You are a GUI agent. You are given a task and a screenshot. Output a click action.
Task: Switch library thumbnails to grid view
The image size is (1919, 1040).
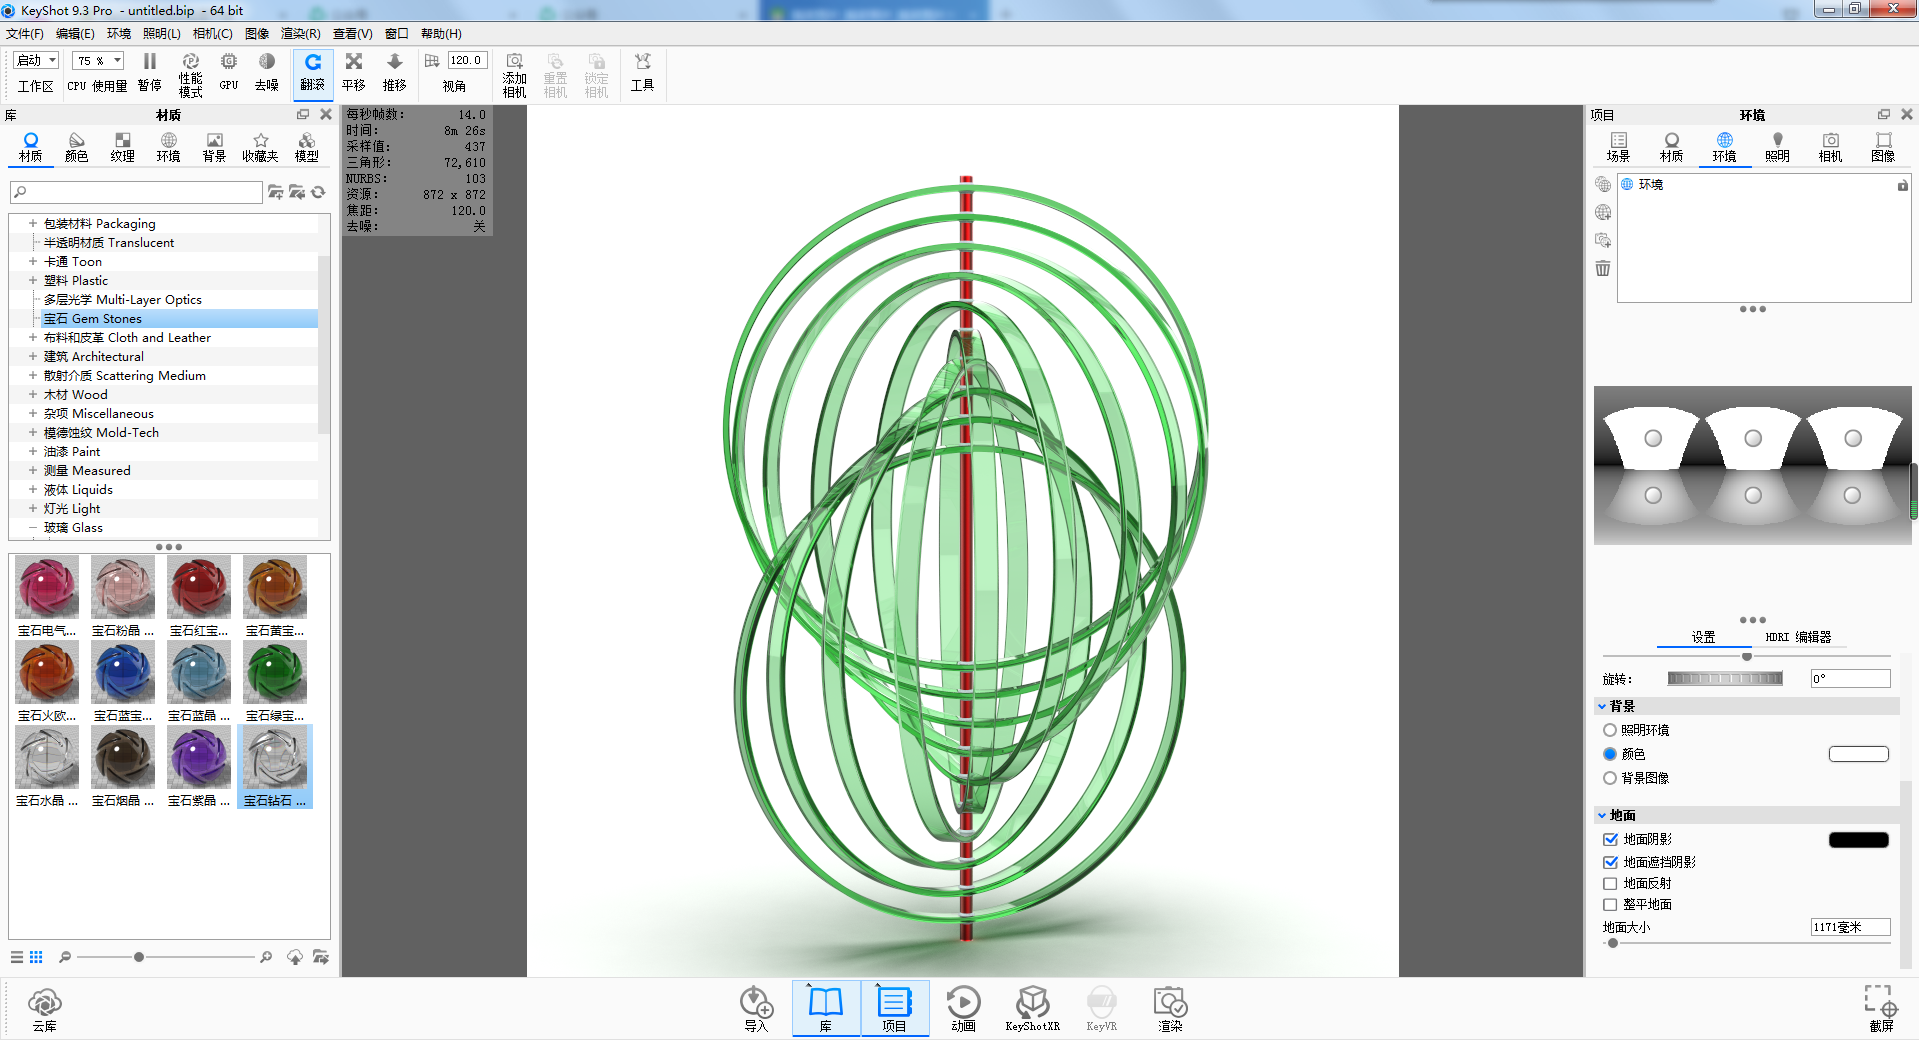[36, 957]
